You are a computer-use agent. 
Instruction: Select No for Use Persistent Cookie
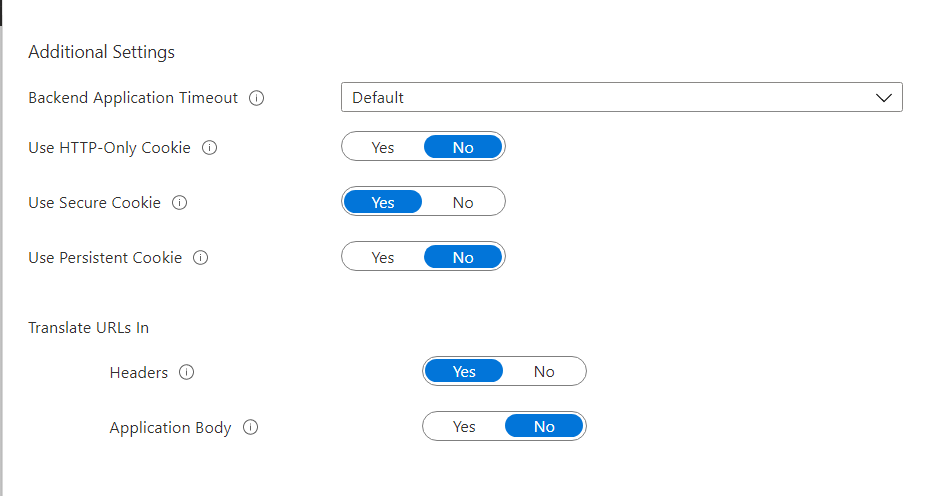point(463,258)
